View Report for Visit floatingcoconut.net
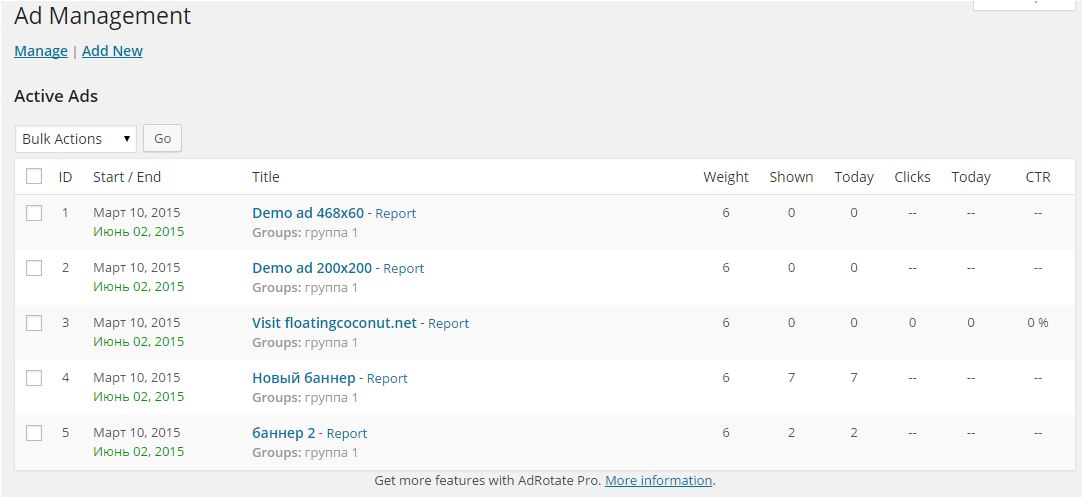Viewport: 1083px width, 498px height. point(448,324)
